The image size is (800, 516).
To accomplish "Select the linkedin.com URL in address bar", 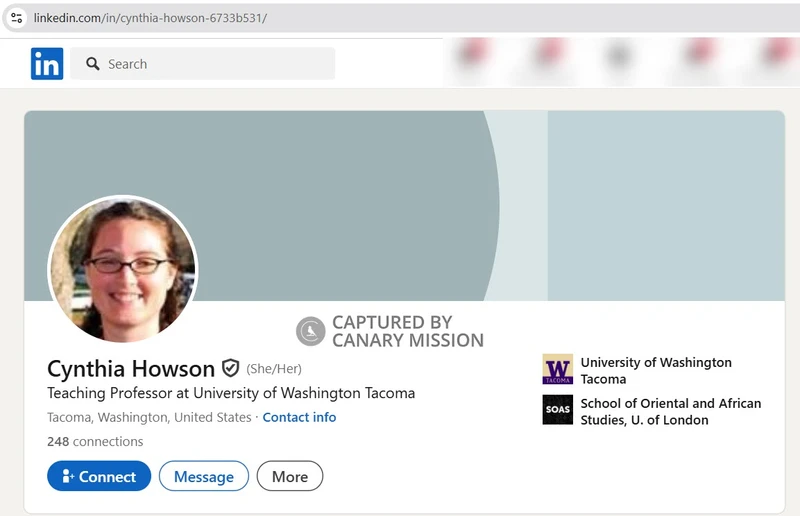I will pos(150,18).
